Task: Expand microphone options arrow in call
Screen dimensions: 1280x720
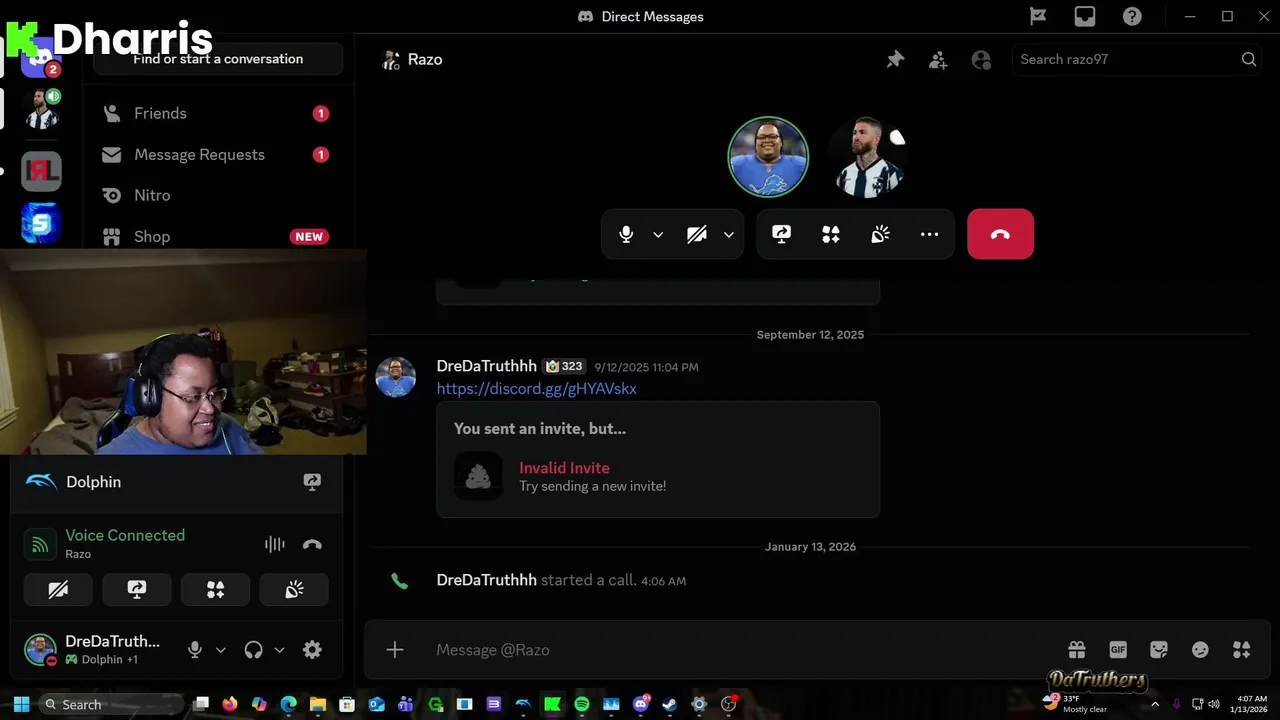Action: pos(658,234)
